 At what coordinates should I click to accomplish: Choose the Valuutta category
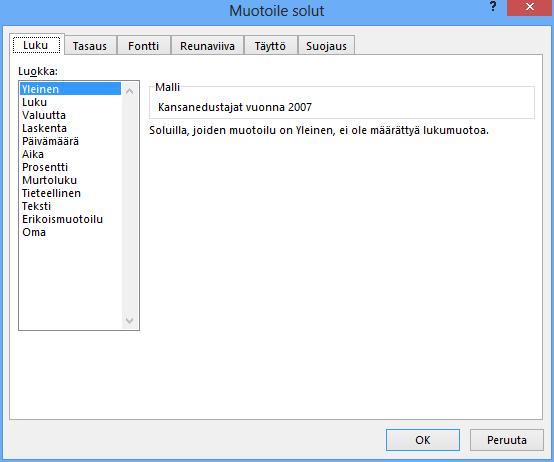click(70, 115)
